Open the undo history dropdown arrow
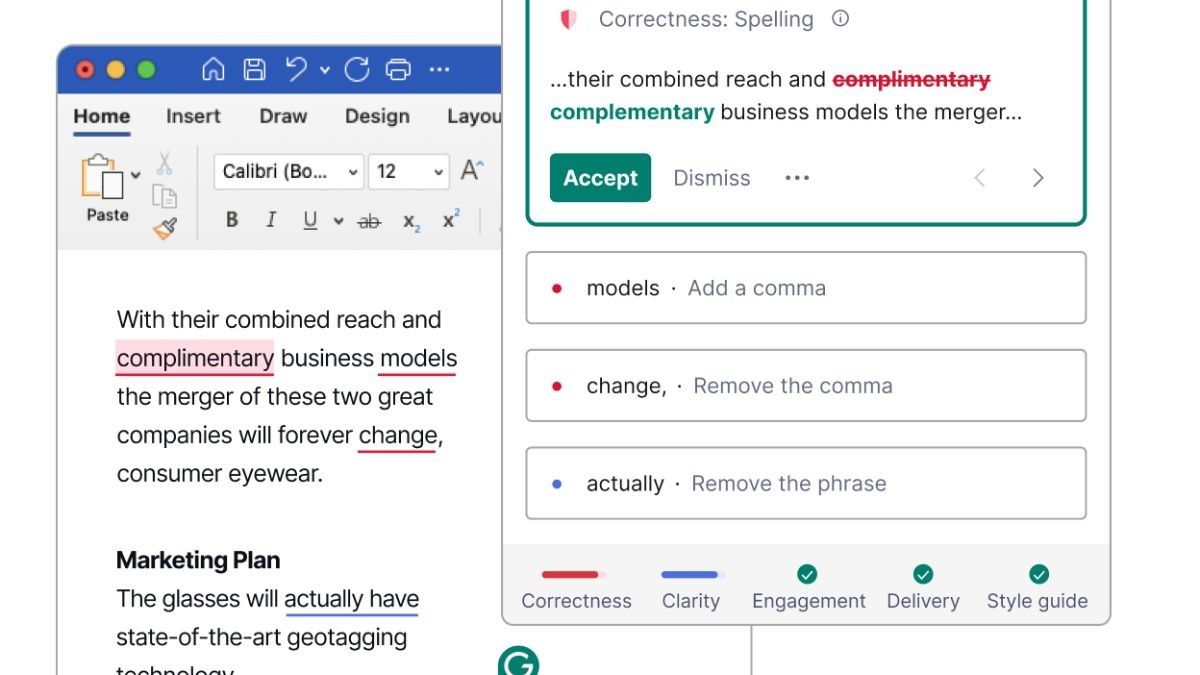 [325, 70]
